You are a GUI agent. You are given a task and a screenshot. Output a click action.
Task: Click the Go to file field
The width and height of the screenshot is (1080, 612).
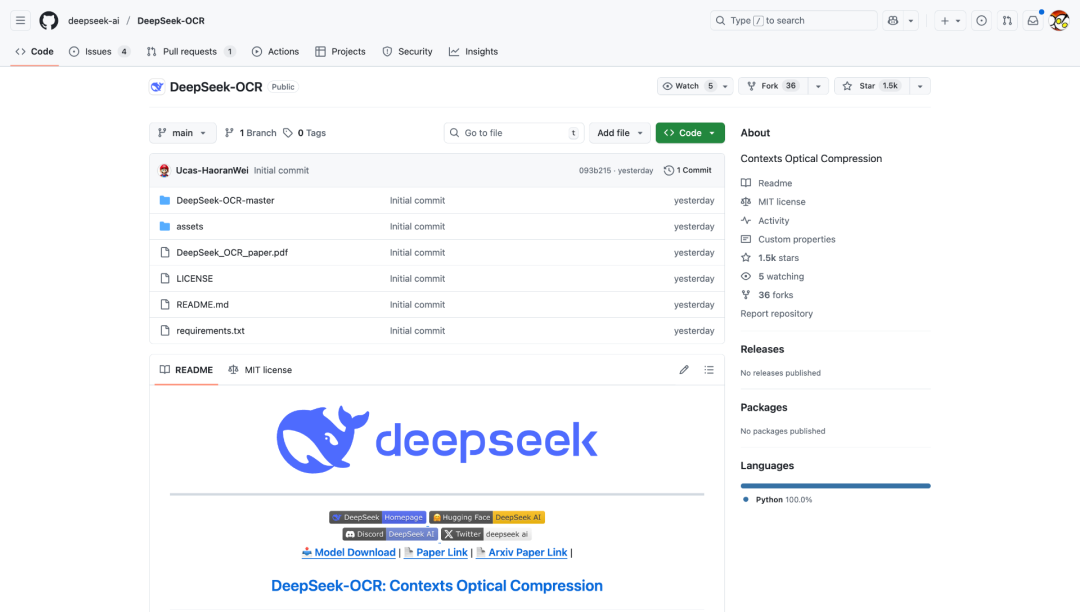click(514, 133)
